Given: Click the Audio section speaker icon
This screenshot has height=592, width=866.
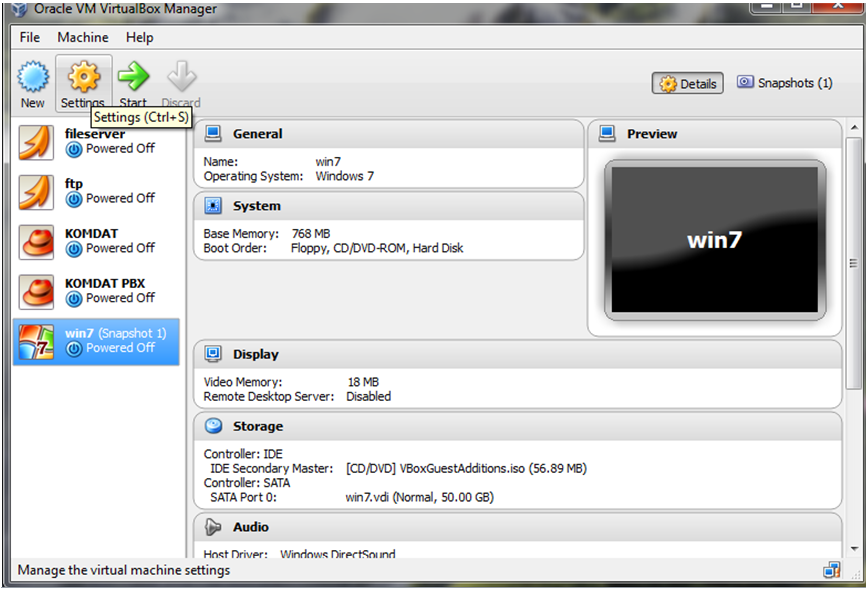Looking at the screenshot, I should click(x=213, y=527).
